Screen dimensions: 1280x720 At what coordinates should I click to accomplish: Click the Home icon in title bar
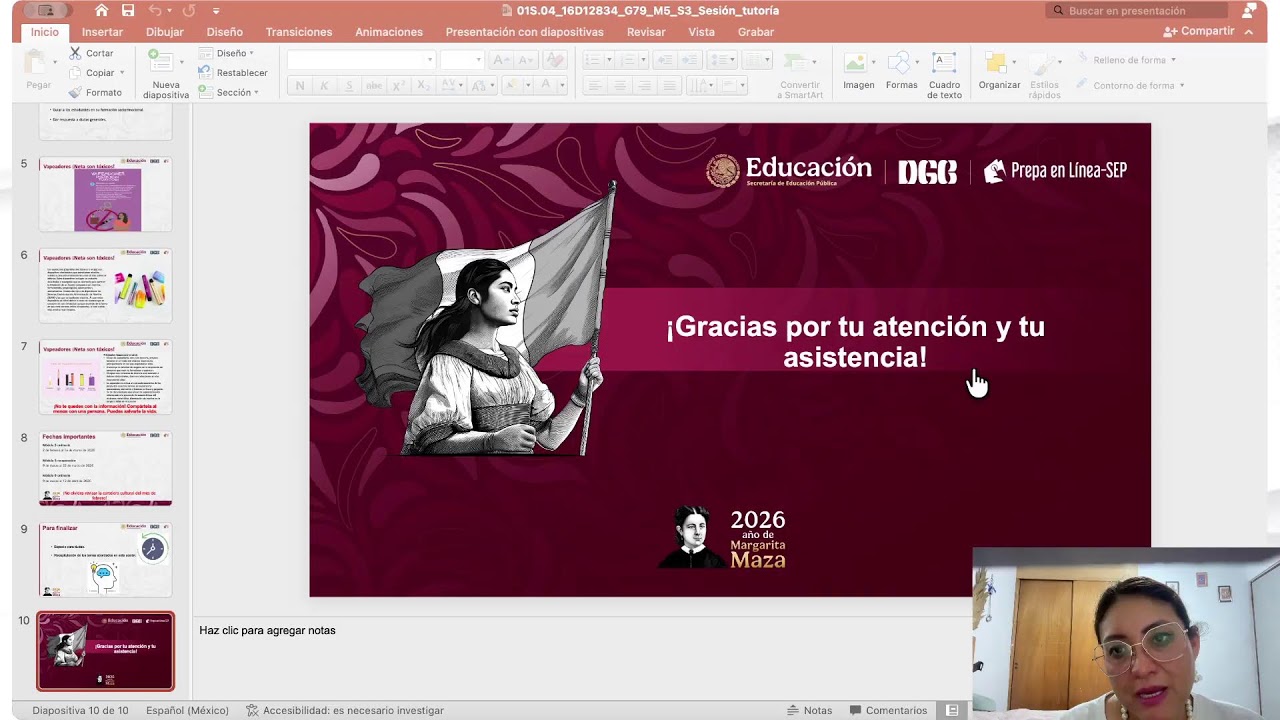click(101, 10)
